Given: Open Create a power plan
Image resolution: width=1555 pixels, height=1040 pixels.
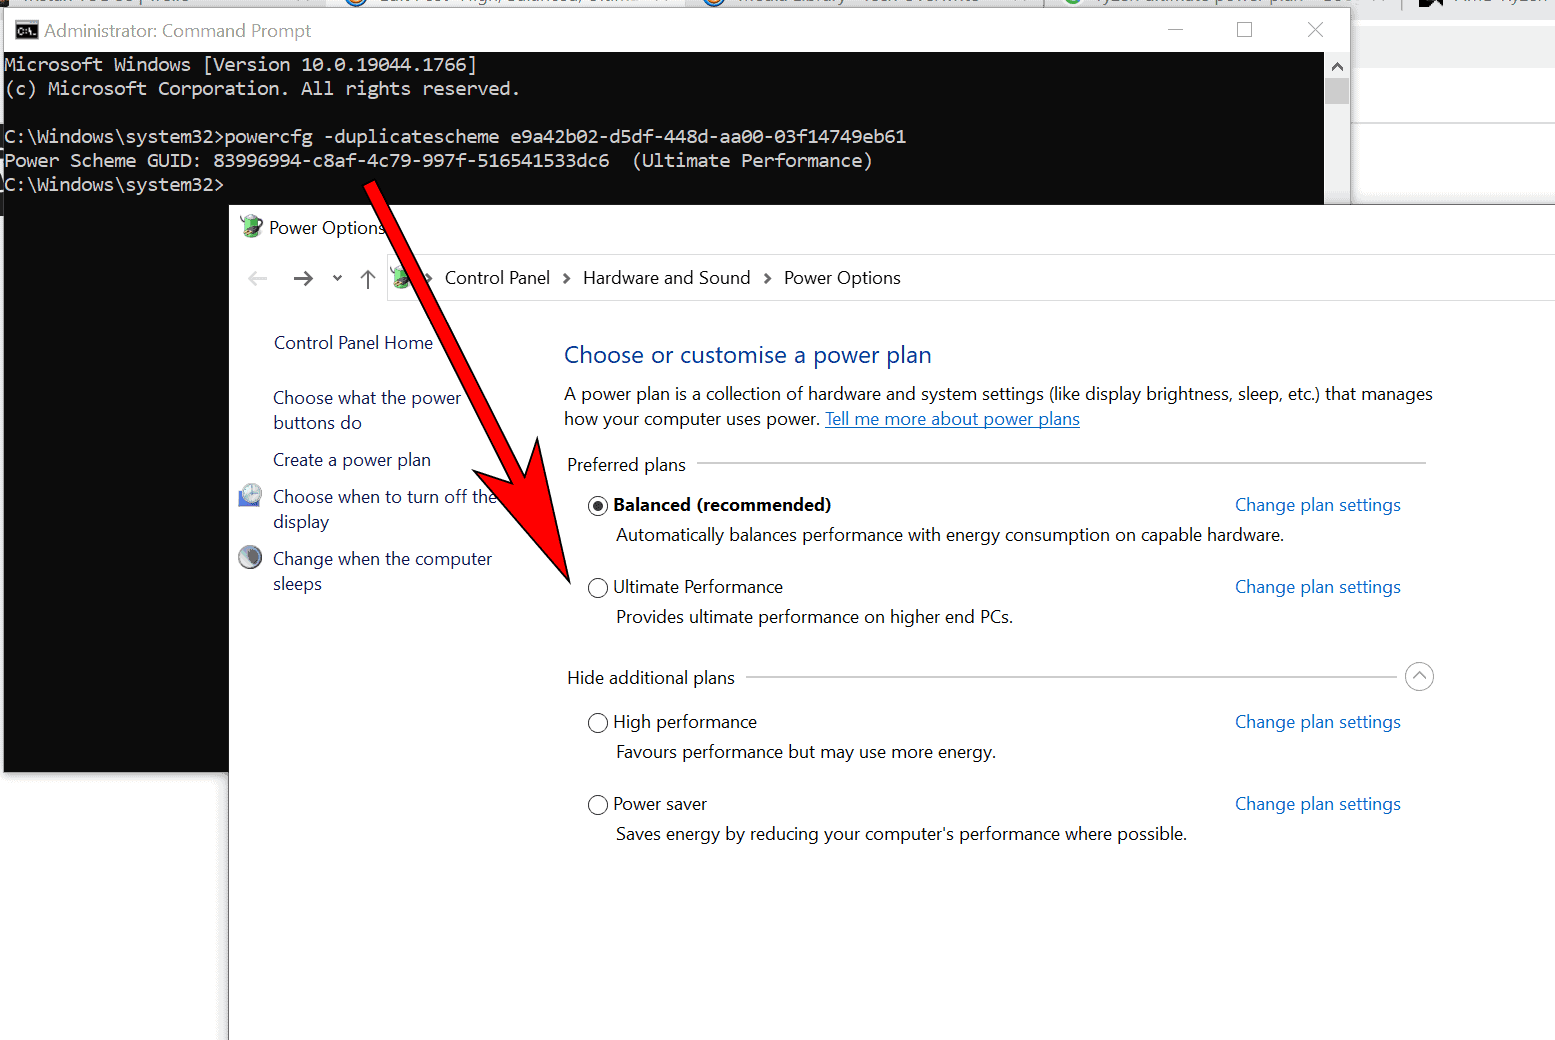Looking at the screenshot, I should click(352, 460).
